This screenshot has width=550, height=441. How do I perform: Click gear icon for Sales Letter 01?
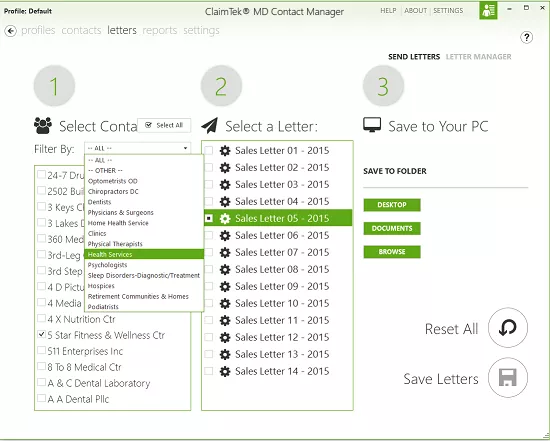225,151
